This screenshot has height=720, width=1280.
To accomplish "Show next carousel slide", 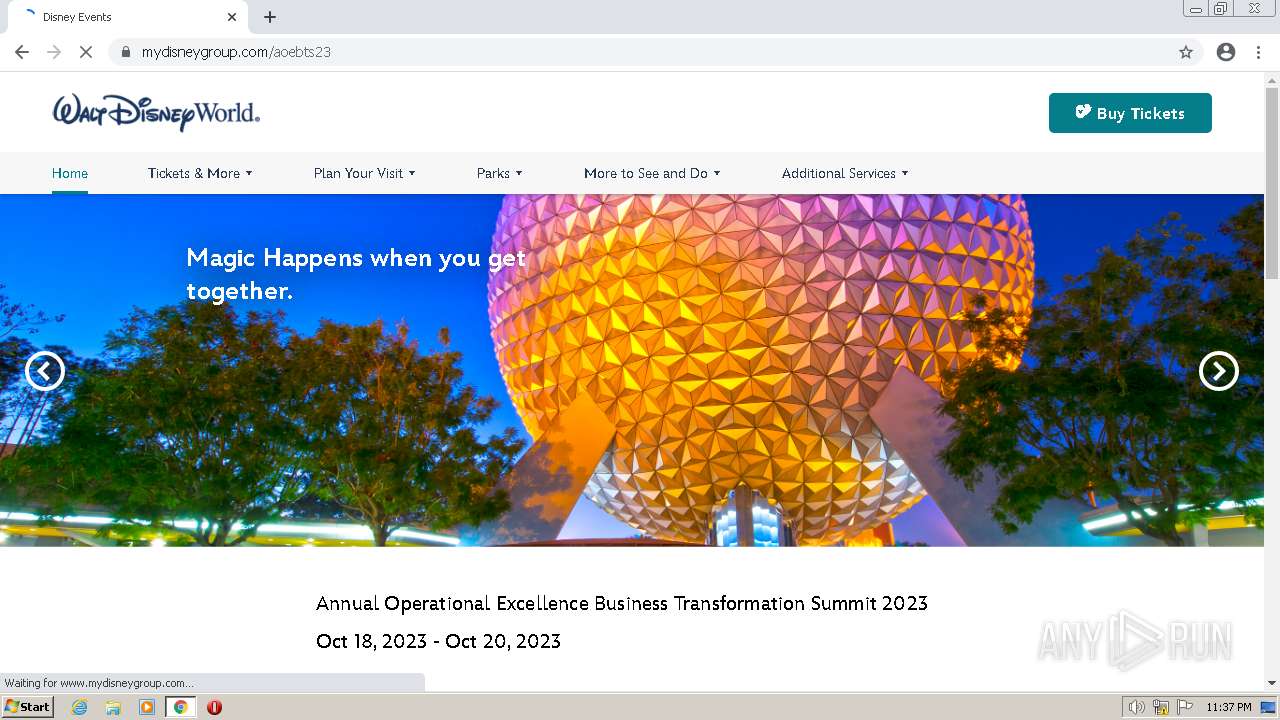I will coord(1219,371).
